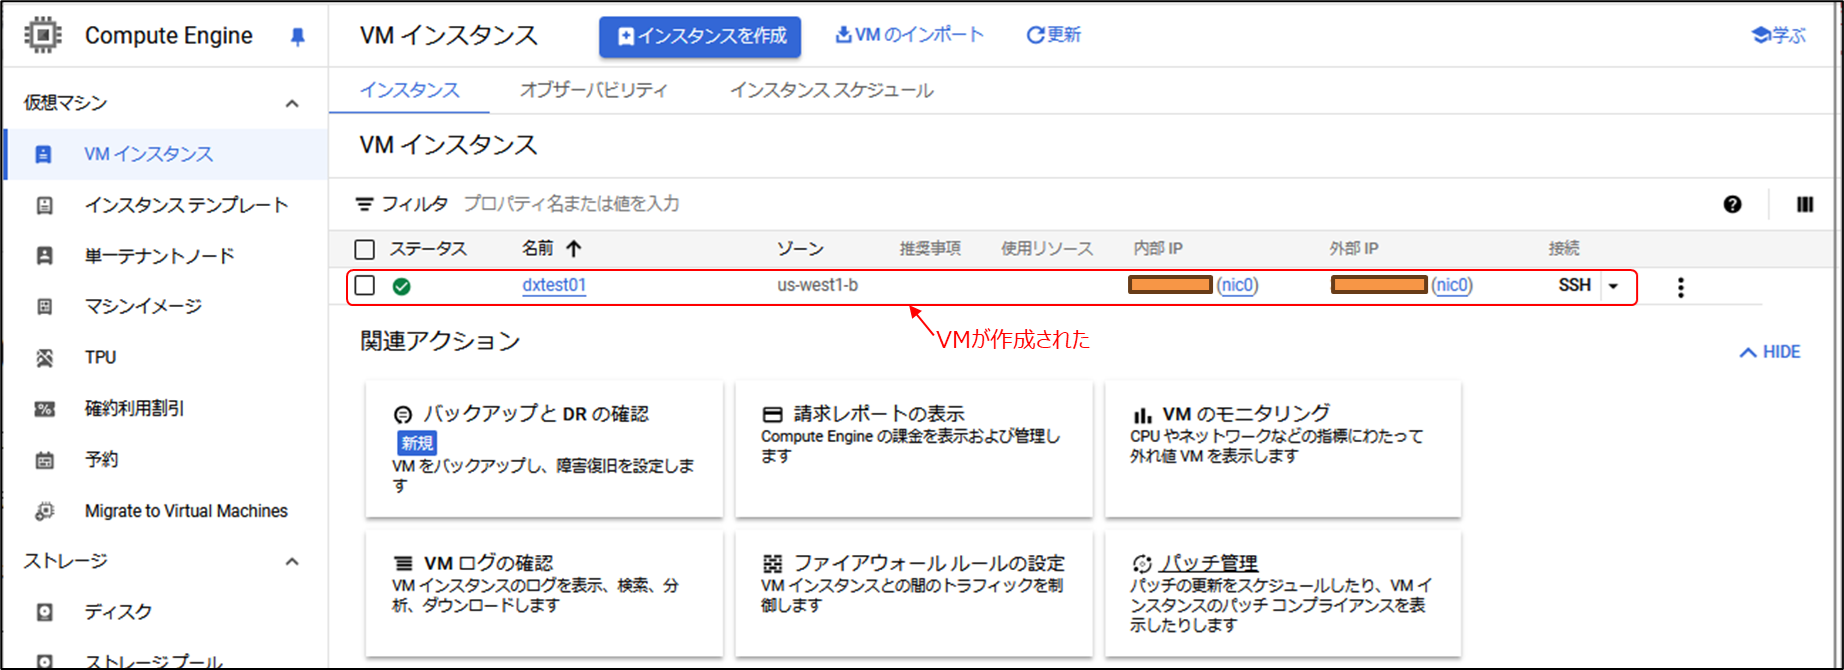Click the 確約利用割引 percent icon
This screenshot has width=1844, height=670.
pyautogui.click(x=44, y=408)
